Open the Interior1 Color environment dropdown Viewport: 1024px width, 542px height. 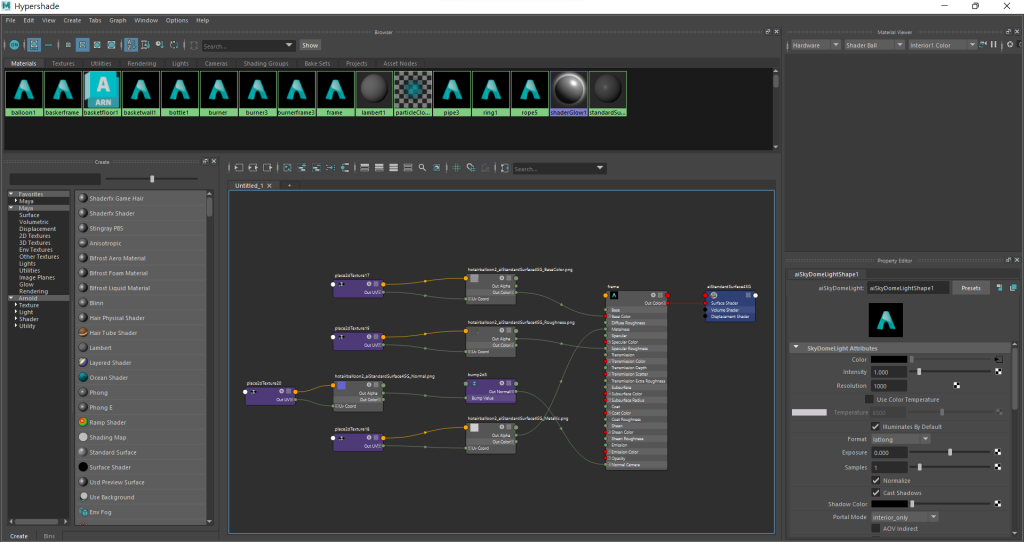tap(942, 45)
